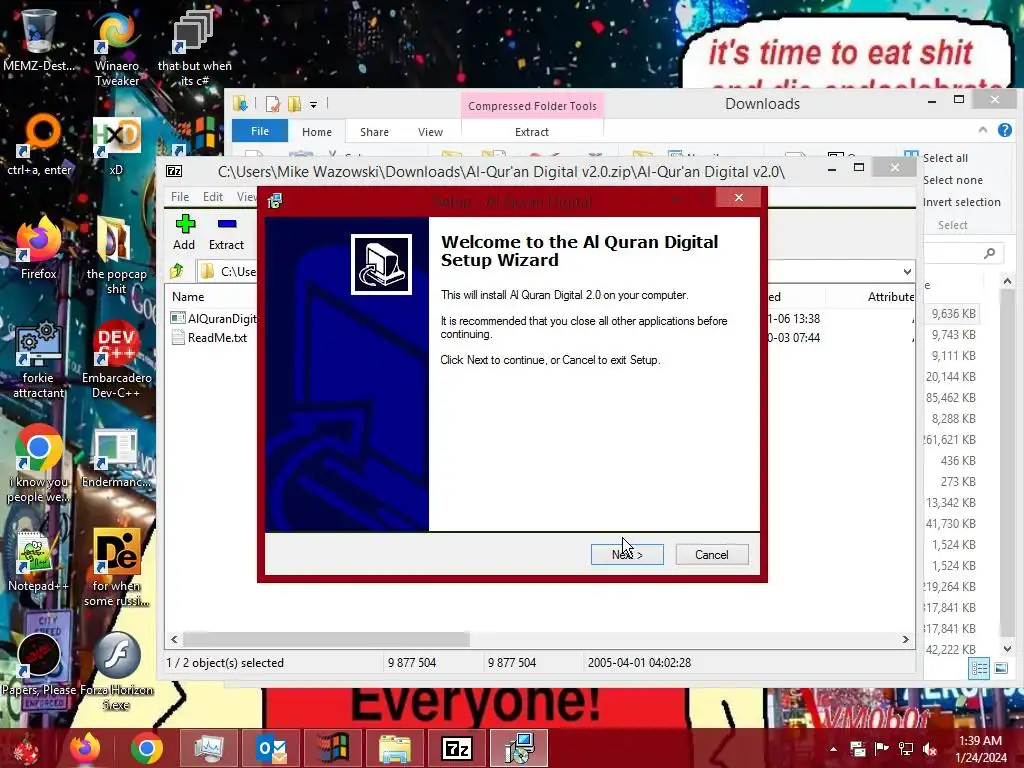Open File Explorer from the taskbar

point(395,748)
